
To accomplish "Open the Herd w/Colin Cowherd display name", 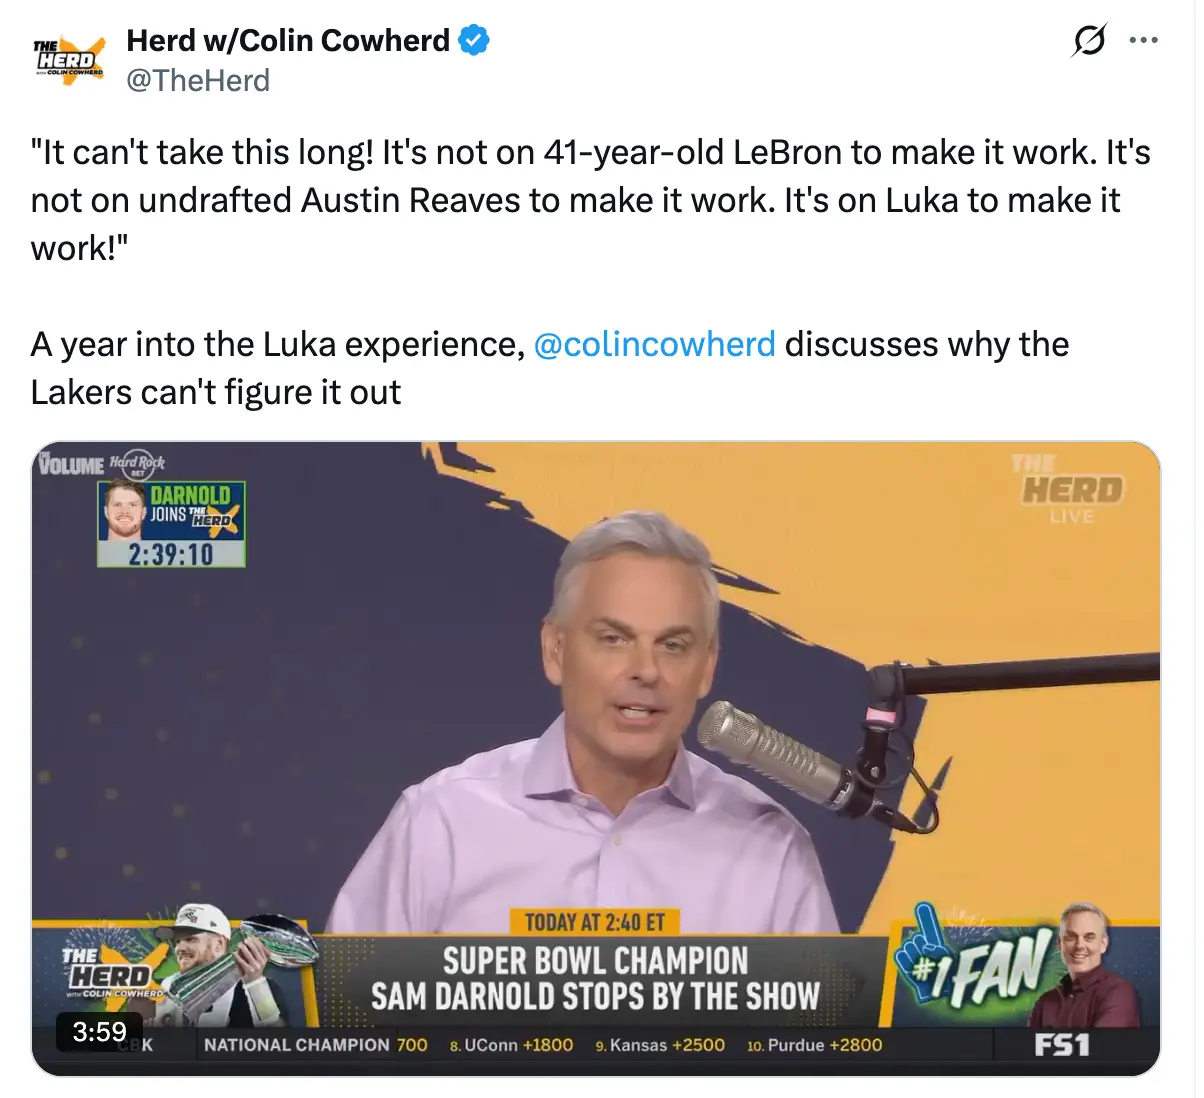I will (288, 40).
